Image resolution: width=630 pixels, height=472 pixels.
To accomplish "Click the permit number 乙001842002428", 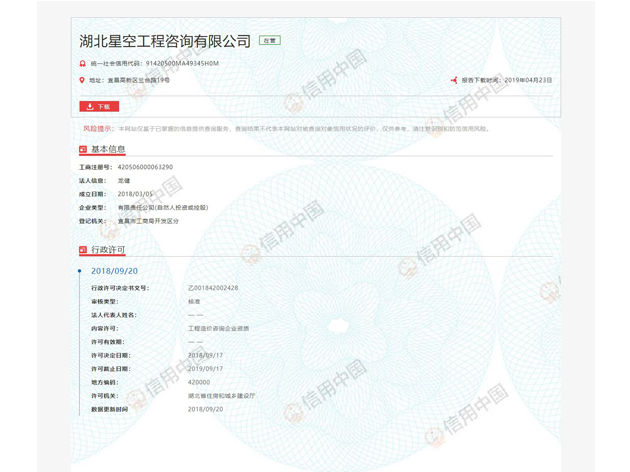I will coord(213,288).
